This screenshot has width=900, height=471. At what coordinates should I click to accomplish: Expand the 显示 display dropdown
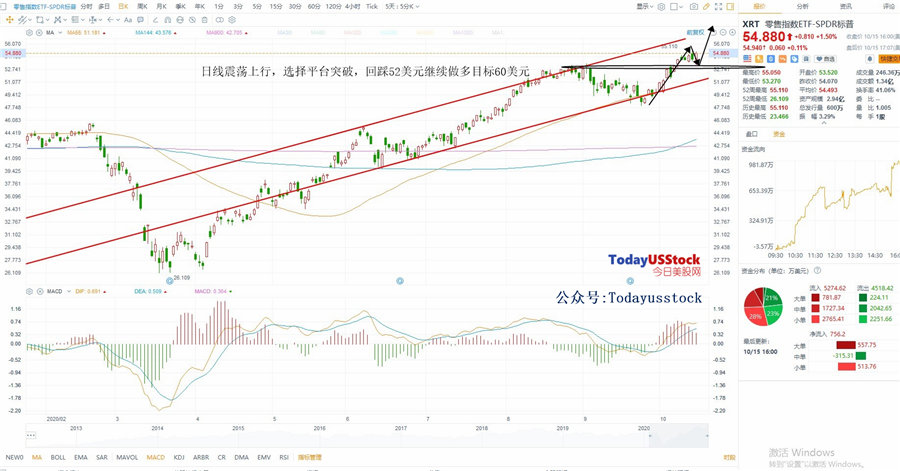pyautogui.click(x=645, y=7)
